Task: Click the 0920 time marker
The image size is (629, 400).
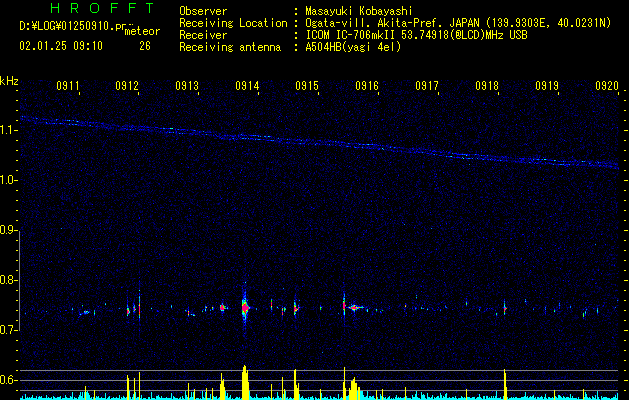Action: [607, 86]
